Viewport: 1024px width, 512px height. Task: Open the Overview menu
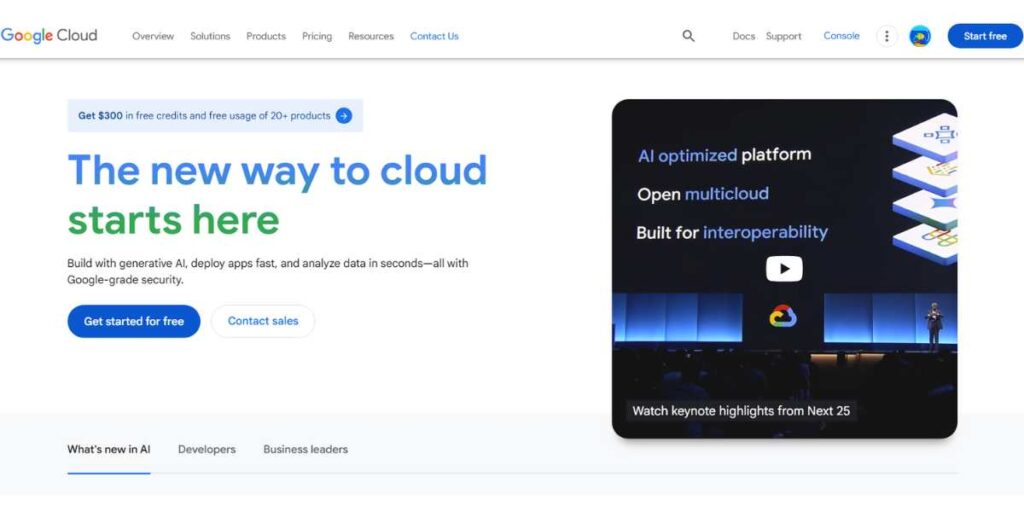[153, 36]
